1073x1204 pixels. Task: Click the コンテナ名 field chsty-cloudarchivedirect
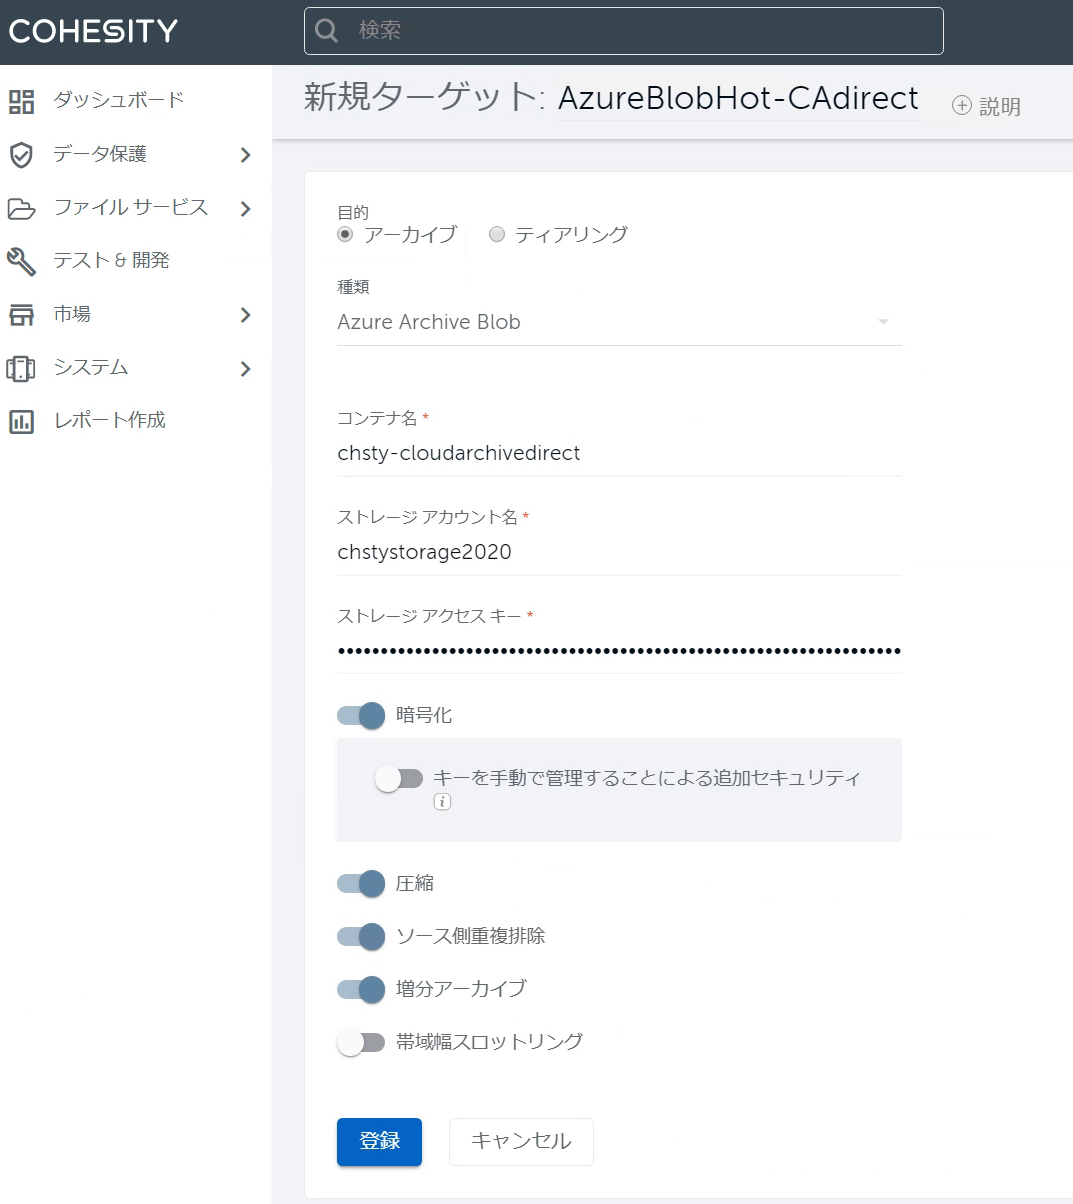pyautogui.click(x=619, y=453)
